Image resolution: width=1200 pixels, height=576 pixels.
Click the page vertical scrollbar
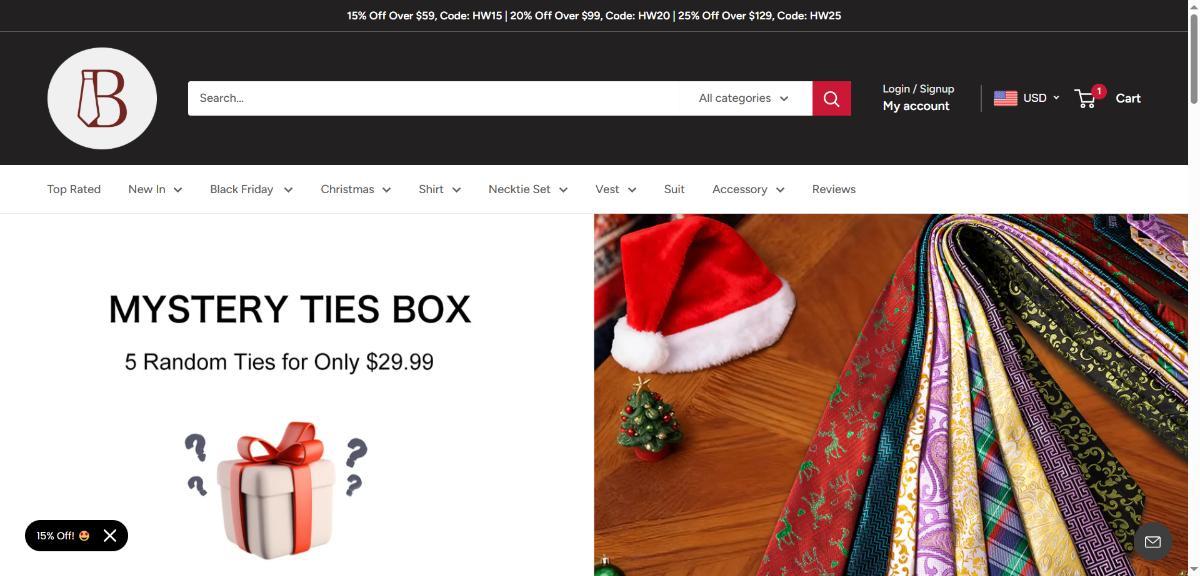tap(1194, 288)
